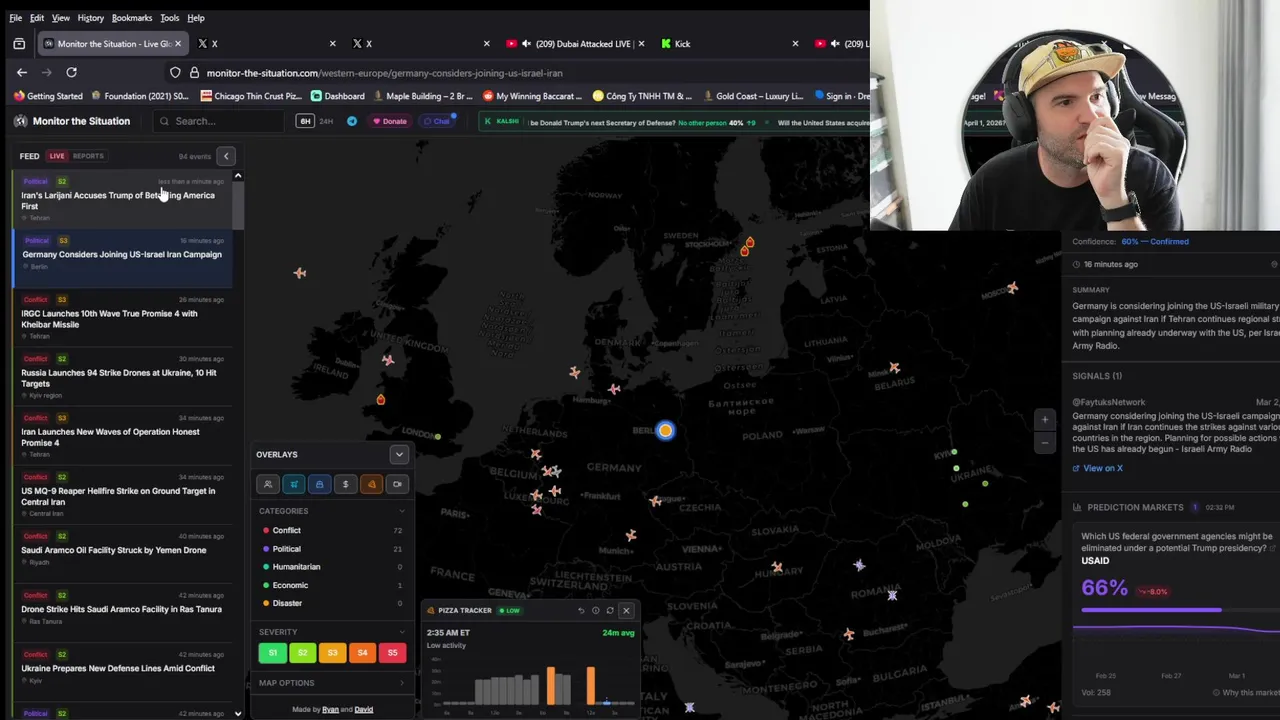Open Ryan credit link
1280x720 pixels.
click(x=330, y=710)
